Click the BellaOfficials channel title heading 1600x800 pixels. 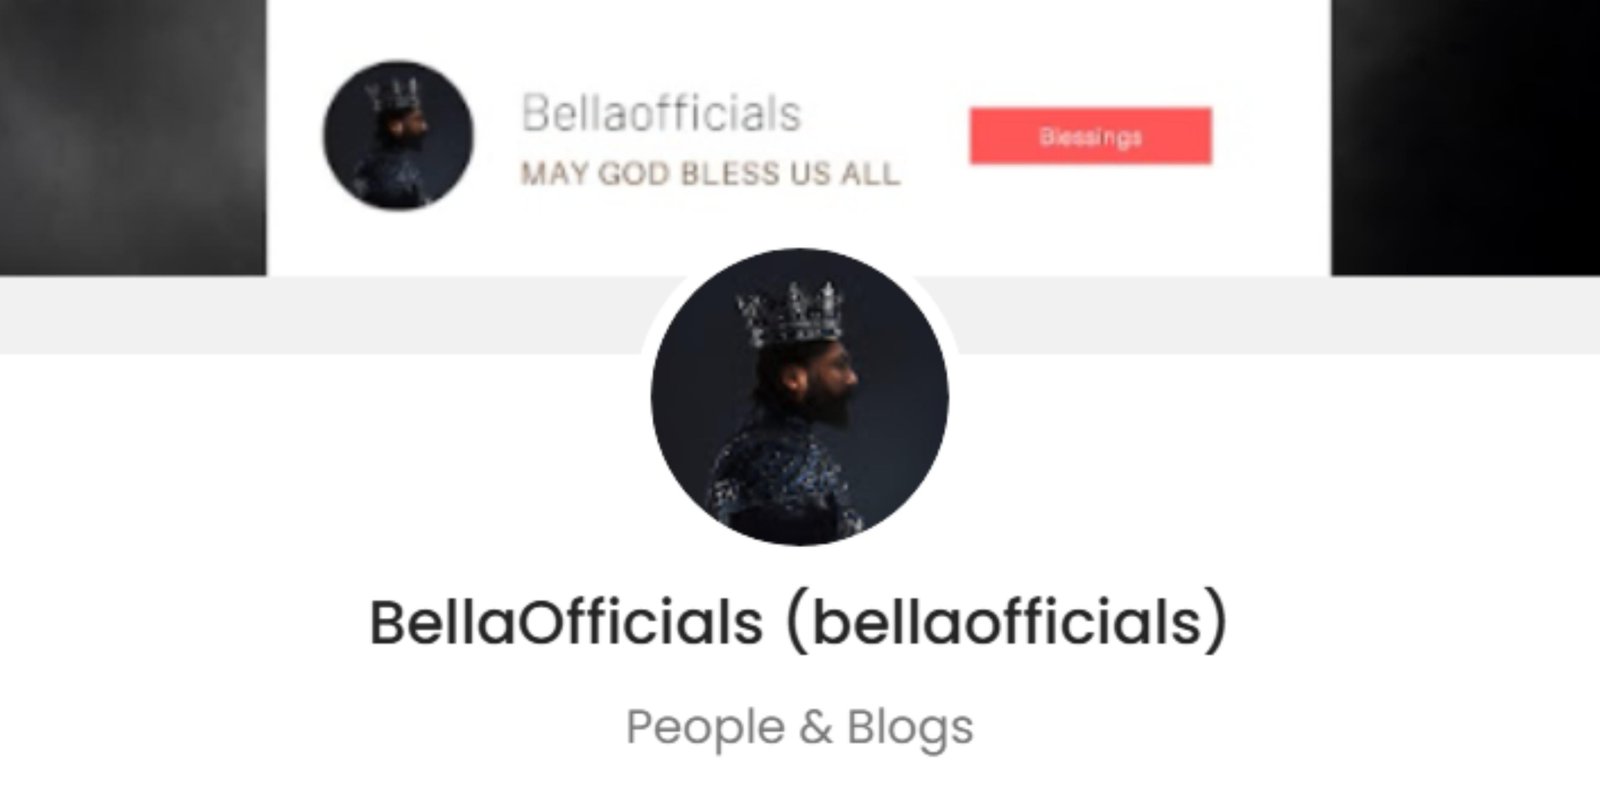click(x=798, y=622)
